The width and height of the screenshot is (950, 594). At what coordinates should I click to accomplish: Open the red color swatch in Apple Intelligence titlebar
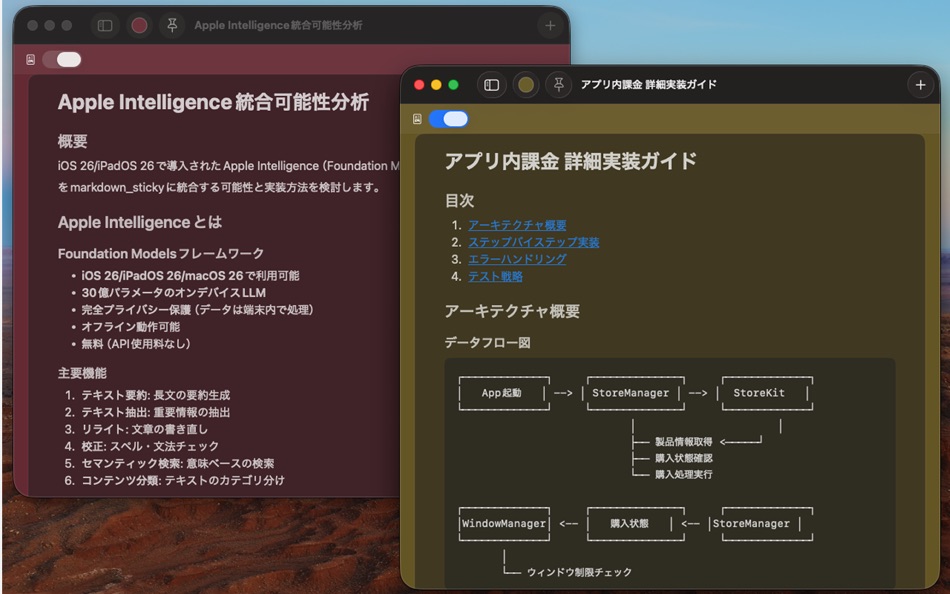(140, 25)
